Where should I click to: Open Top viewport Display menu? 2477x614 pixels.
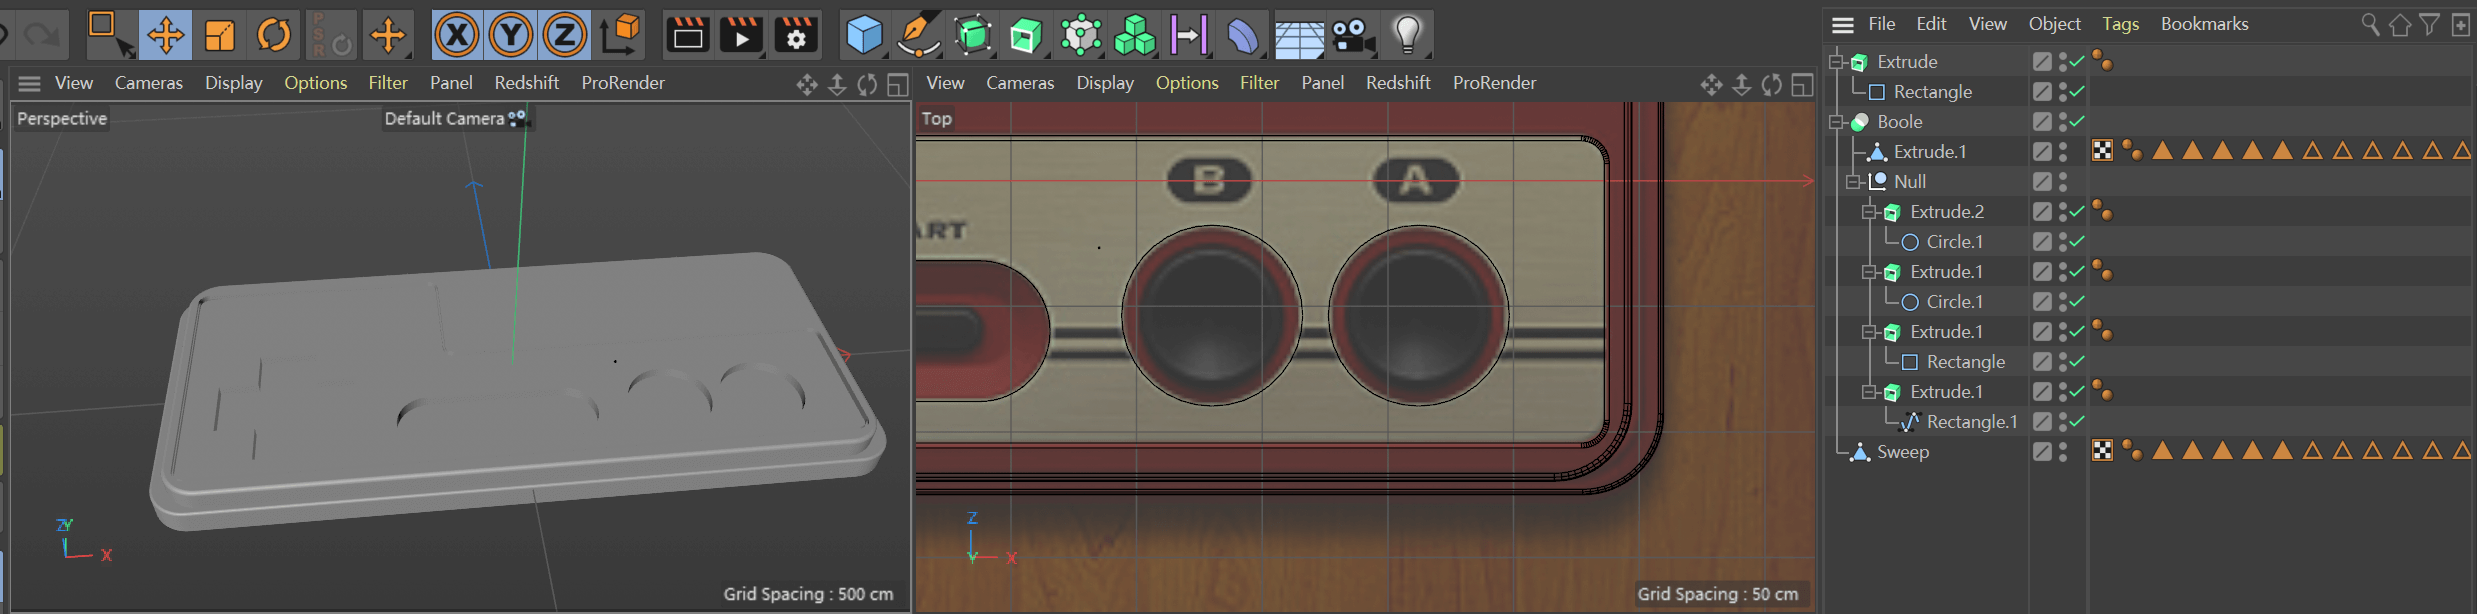point(1105,83)
